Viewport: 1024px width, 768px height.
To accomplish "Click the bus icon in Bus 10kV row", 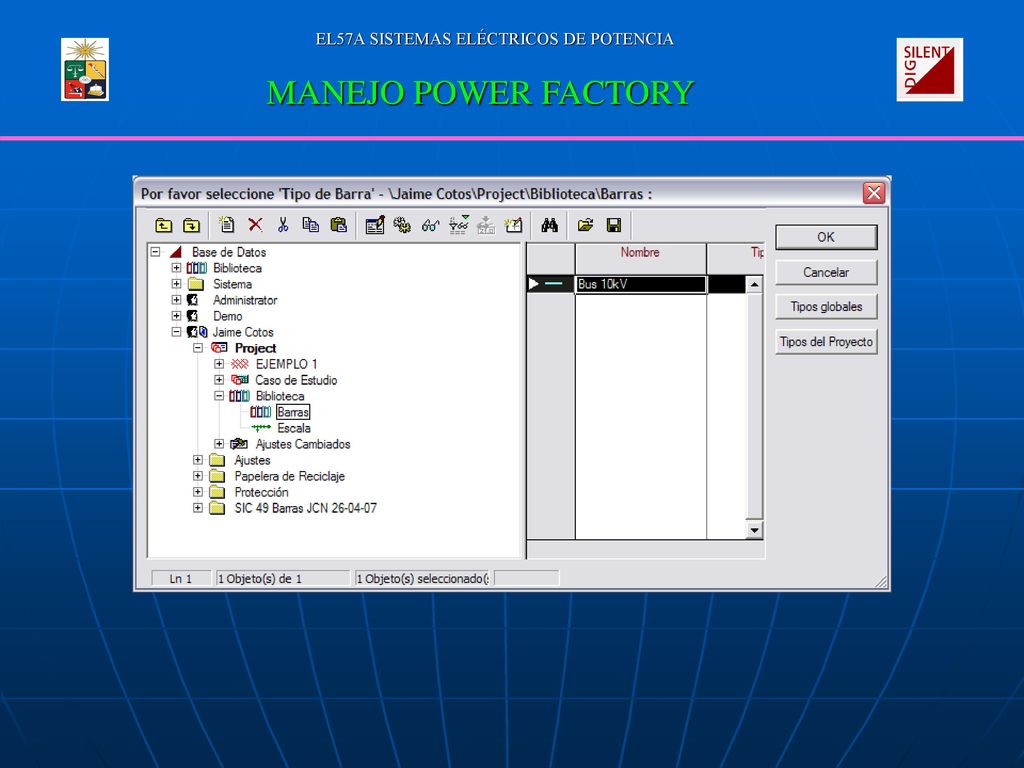I will pyautogui.click(x=554, y=284).
